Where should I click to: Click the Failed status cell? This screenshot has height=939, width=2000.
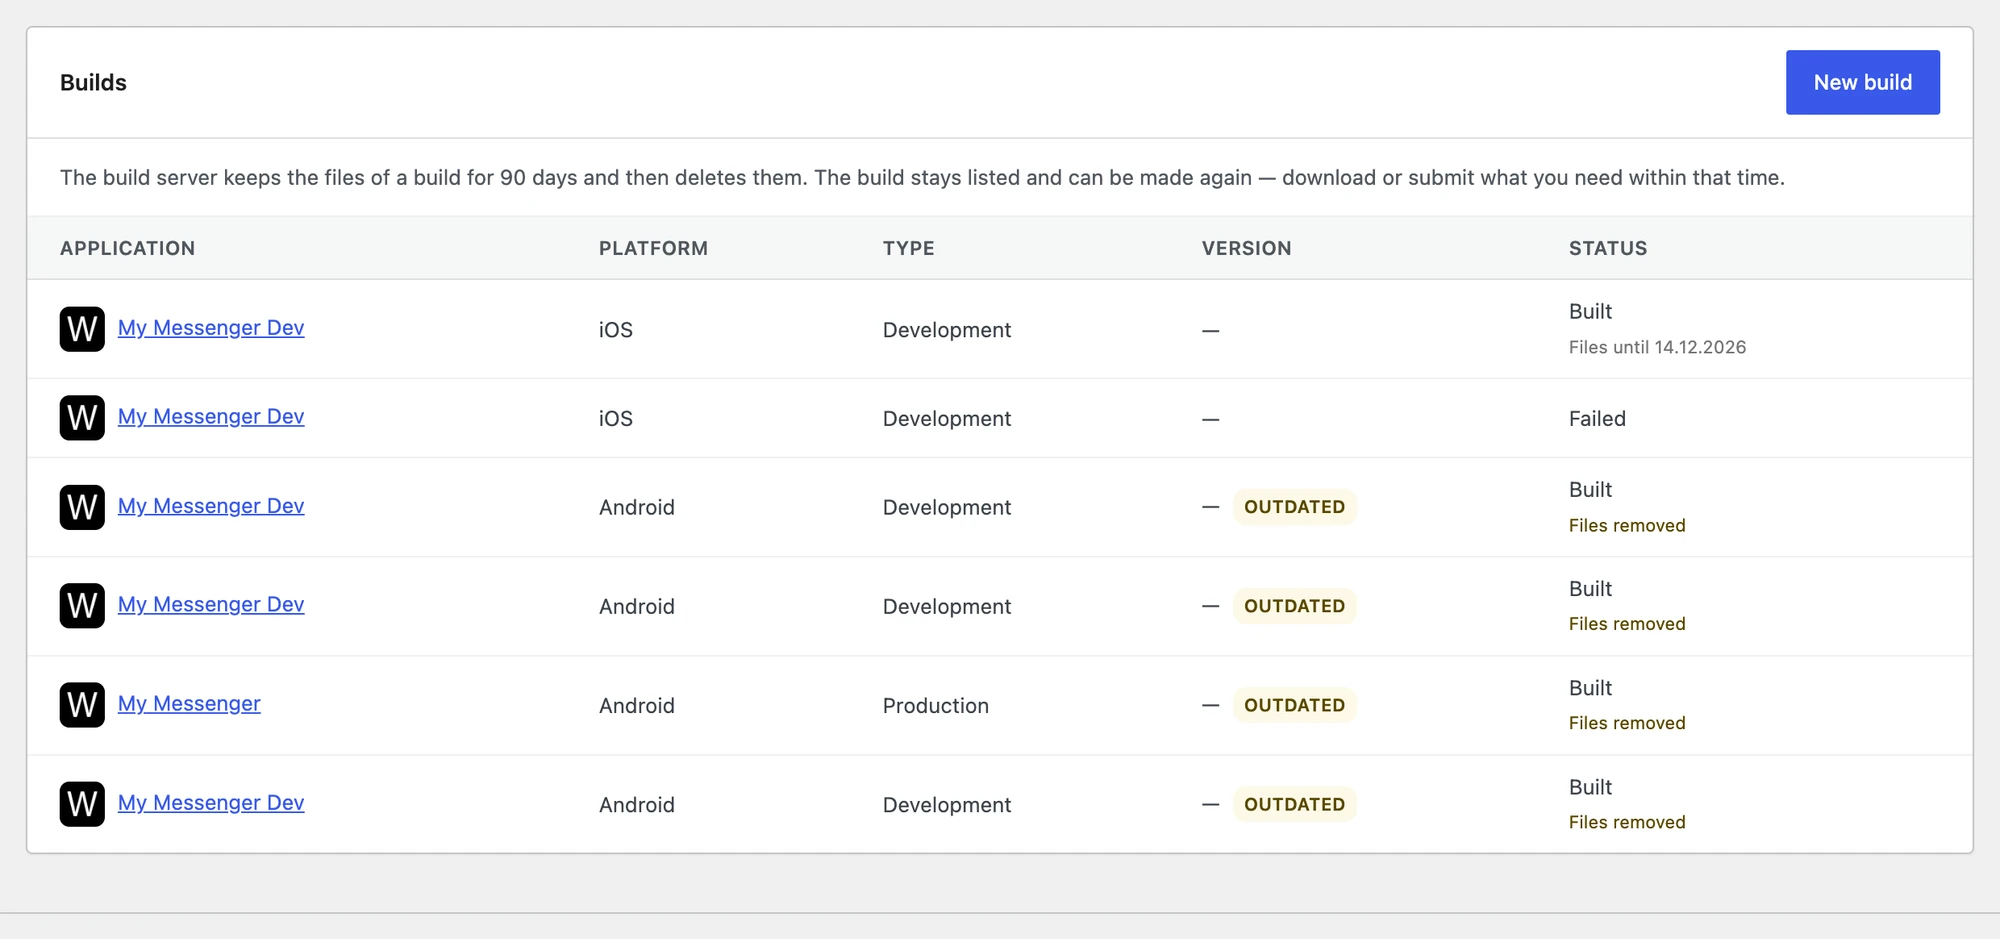1597,418
